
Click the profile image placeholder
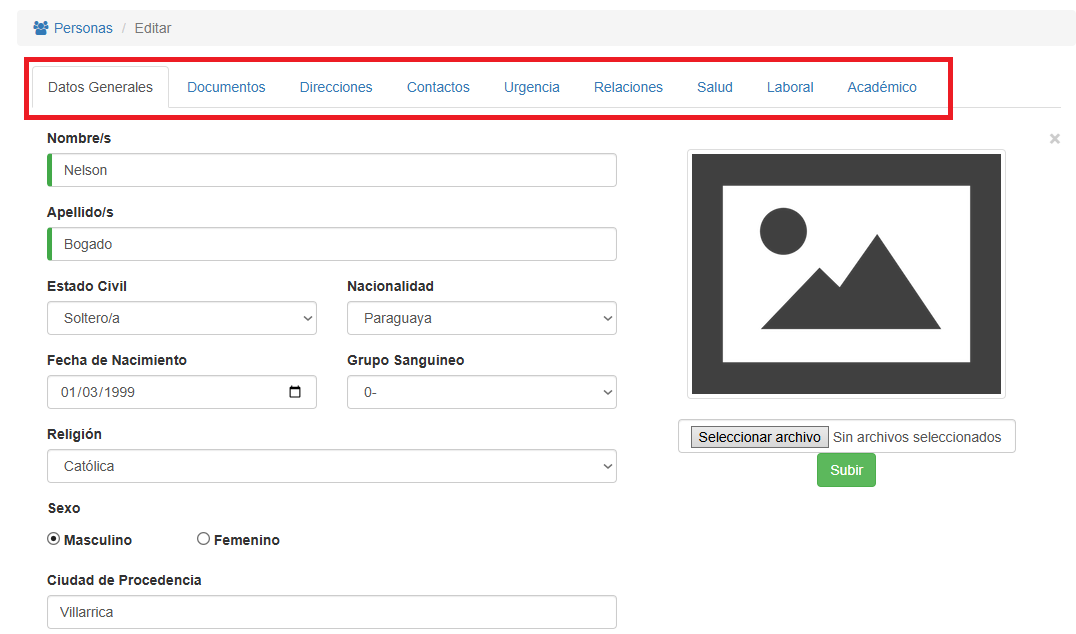846,273
